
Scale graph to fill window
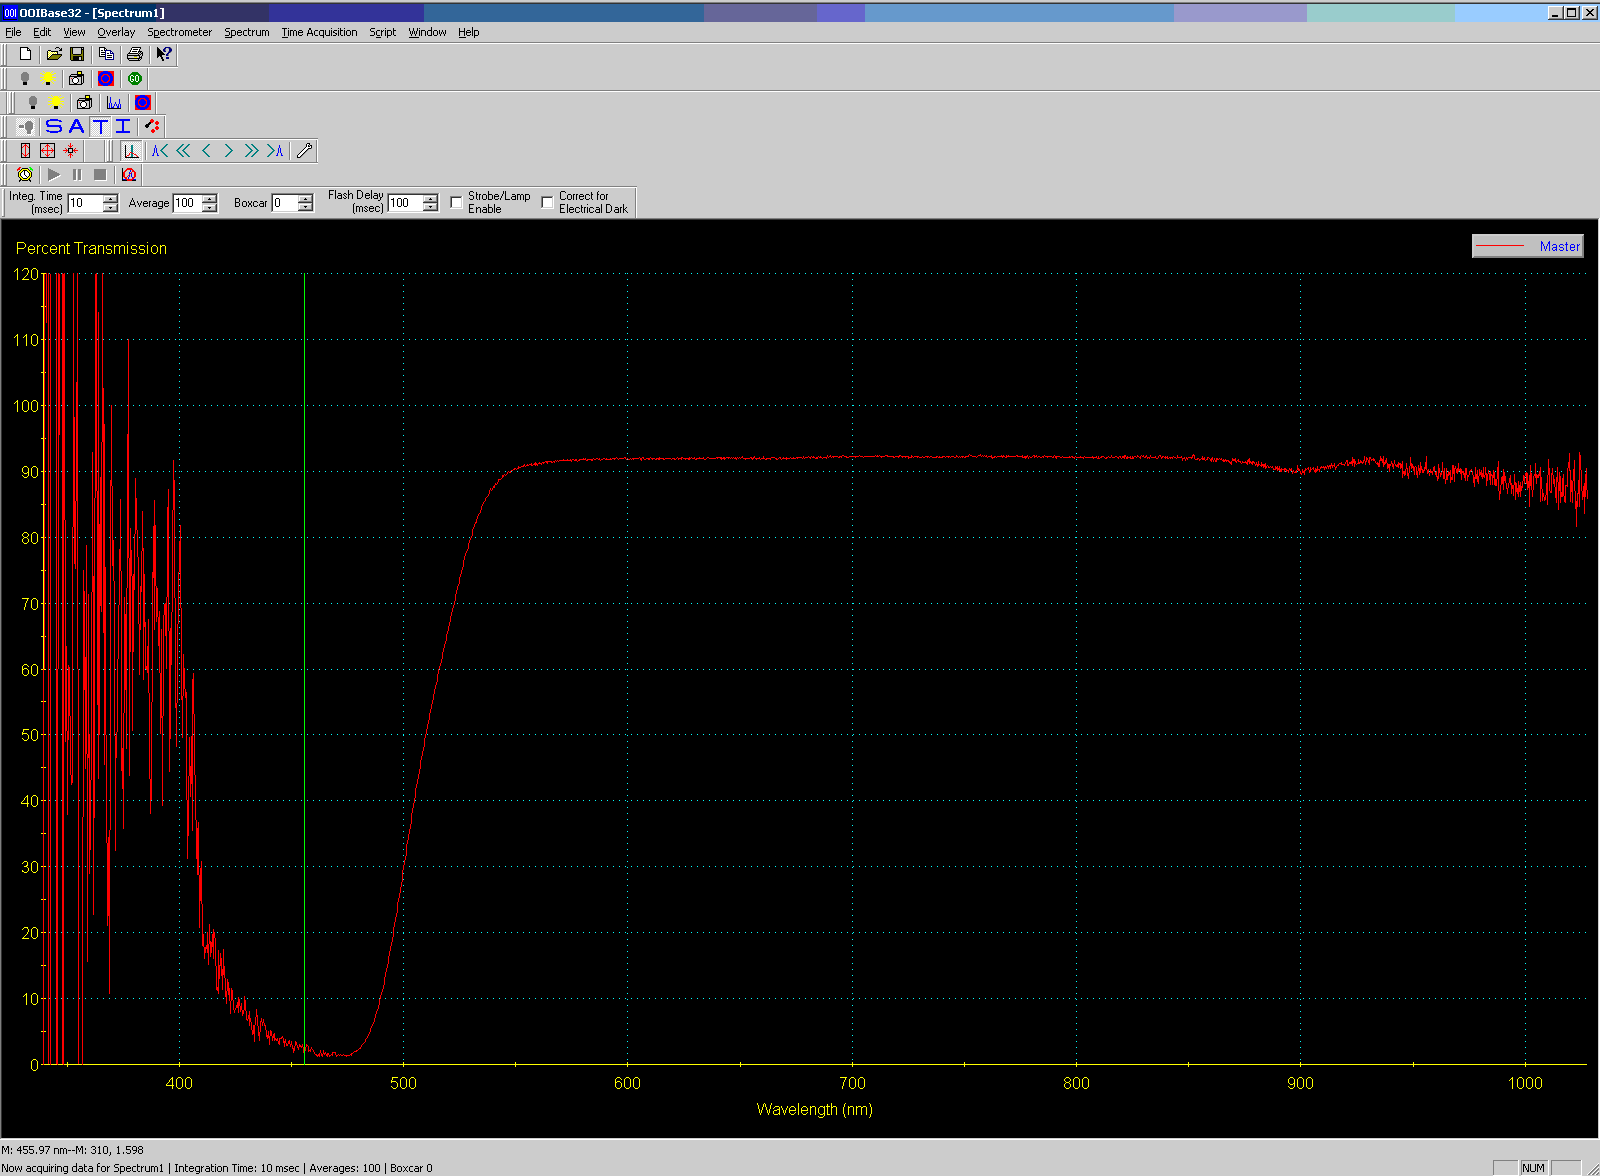click(x=47, y=150)
